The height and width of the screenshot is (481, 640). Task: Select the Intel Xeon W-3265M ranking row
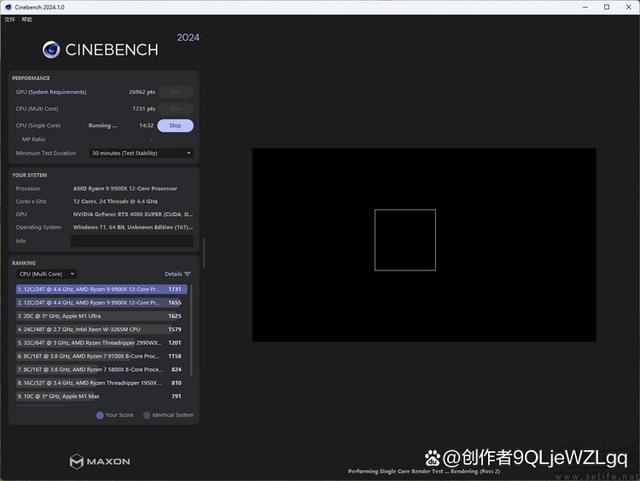[x=102, y=330]
